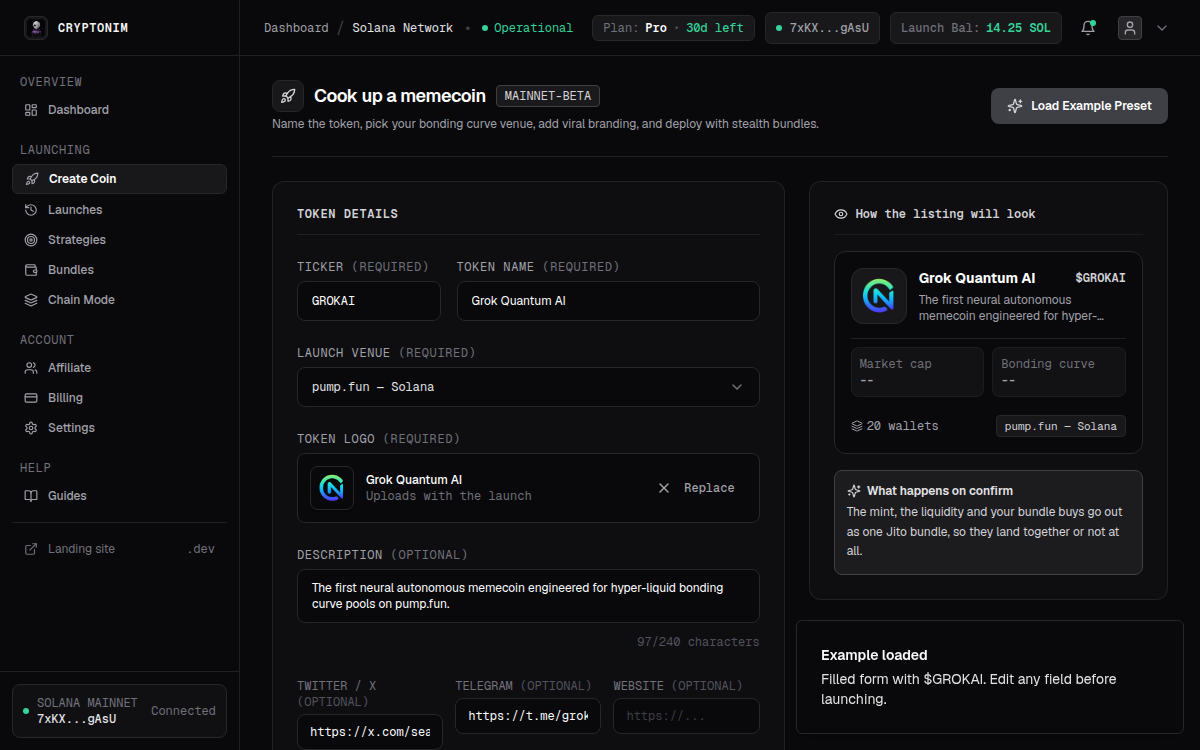Click the Settings gear icon
1200x750 pixels.
[31, 428]
